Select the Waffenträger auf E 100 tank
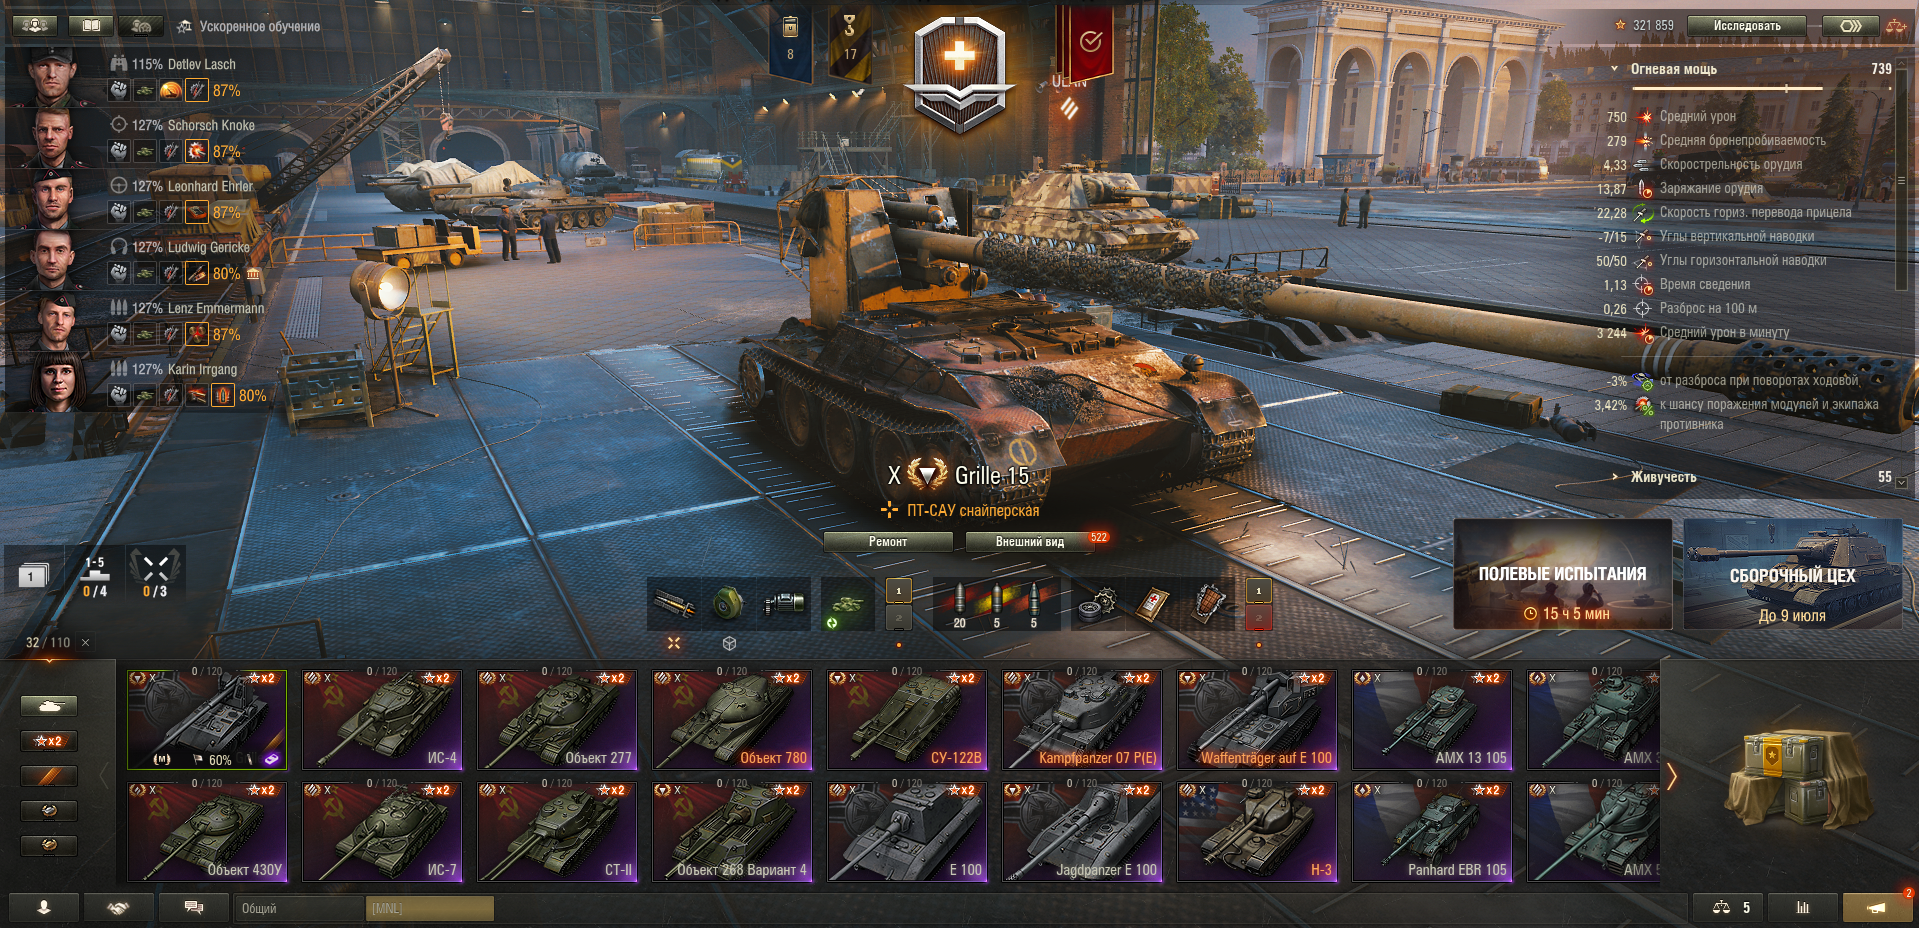Viewport: 1919px width, 928px height. (1257, 720)
